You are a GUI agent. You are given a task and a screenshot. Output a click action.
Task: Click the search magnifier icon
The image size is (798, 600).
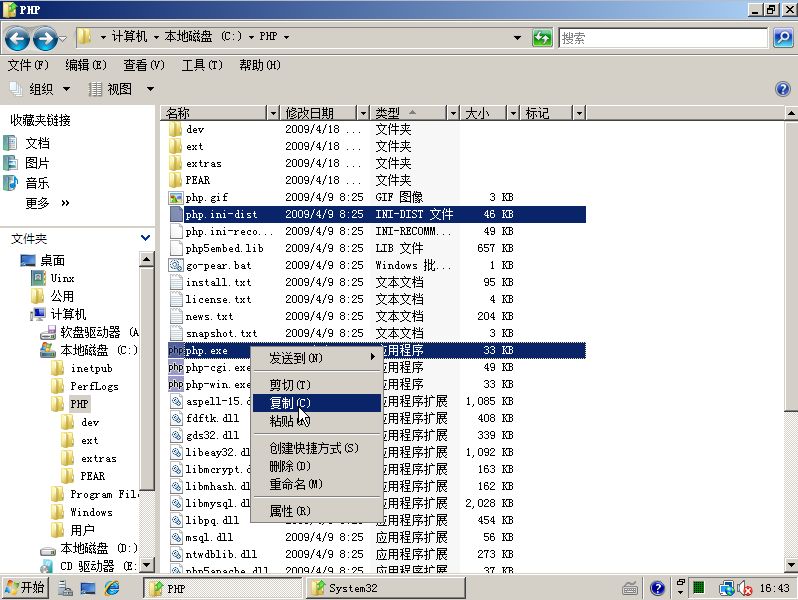click(x=783, y=38)
